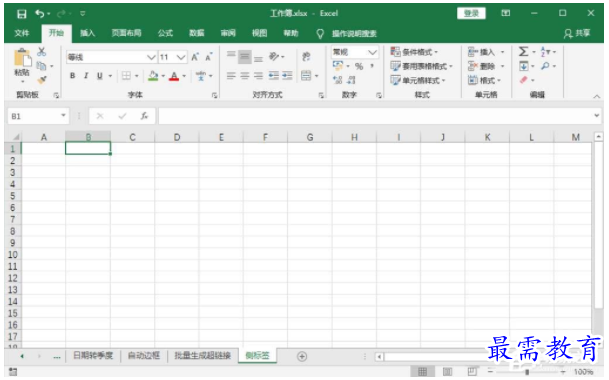The image size is (609, 380).
Task: Open the fill color dropdown arrow
Action: click(163, 76)
